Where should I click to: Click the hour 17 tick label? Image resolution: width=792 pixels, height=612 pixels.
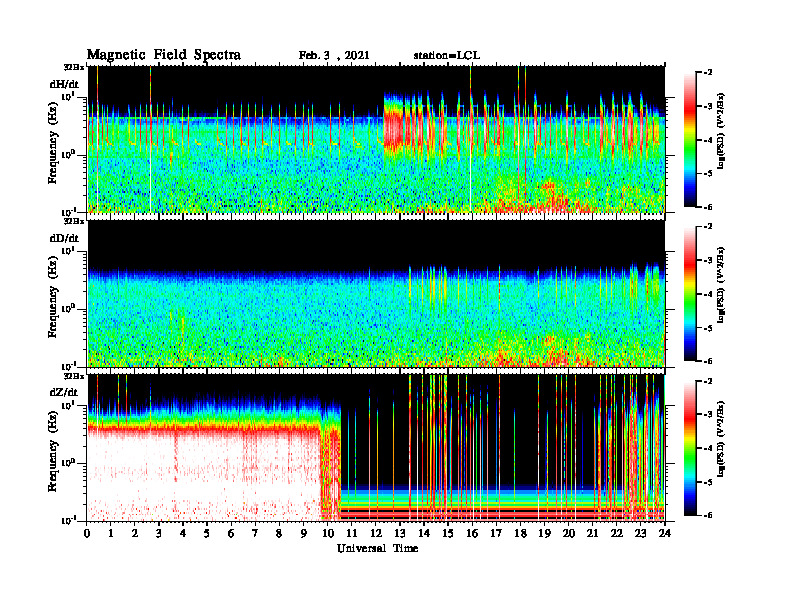tap(496, 533)
